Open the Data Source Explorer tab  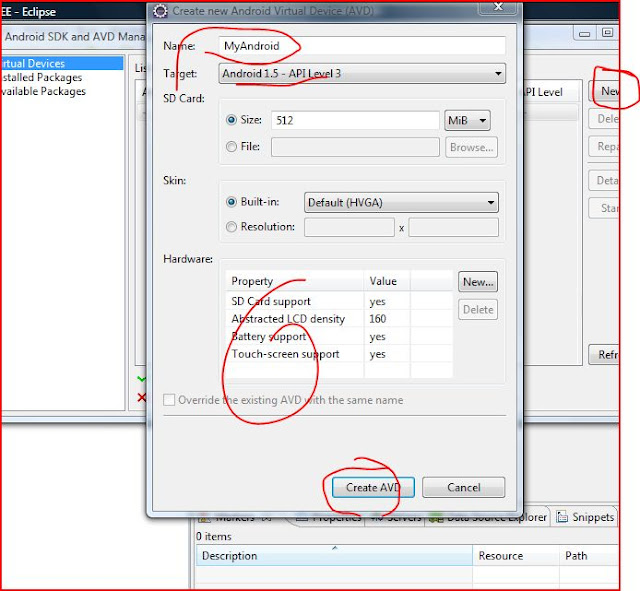[x=488, y=518]
